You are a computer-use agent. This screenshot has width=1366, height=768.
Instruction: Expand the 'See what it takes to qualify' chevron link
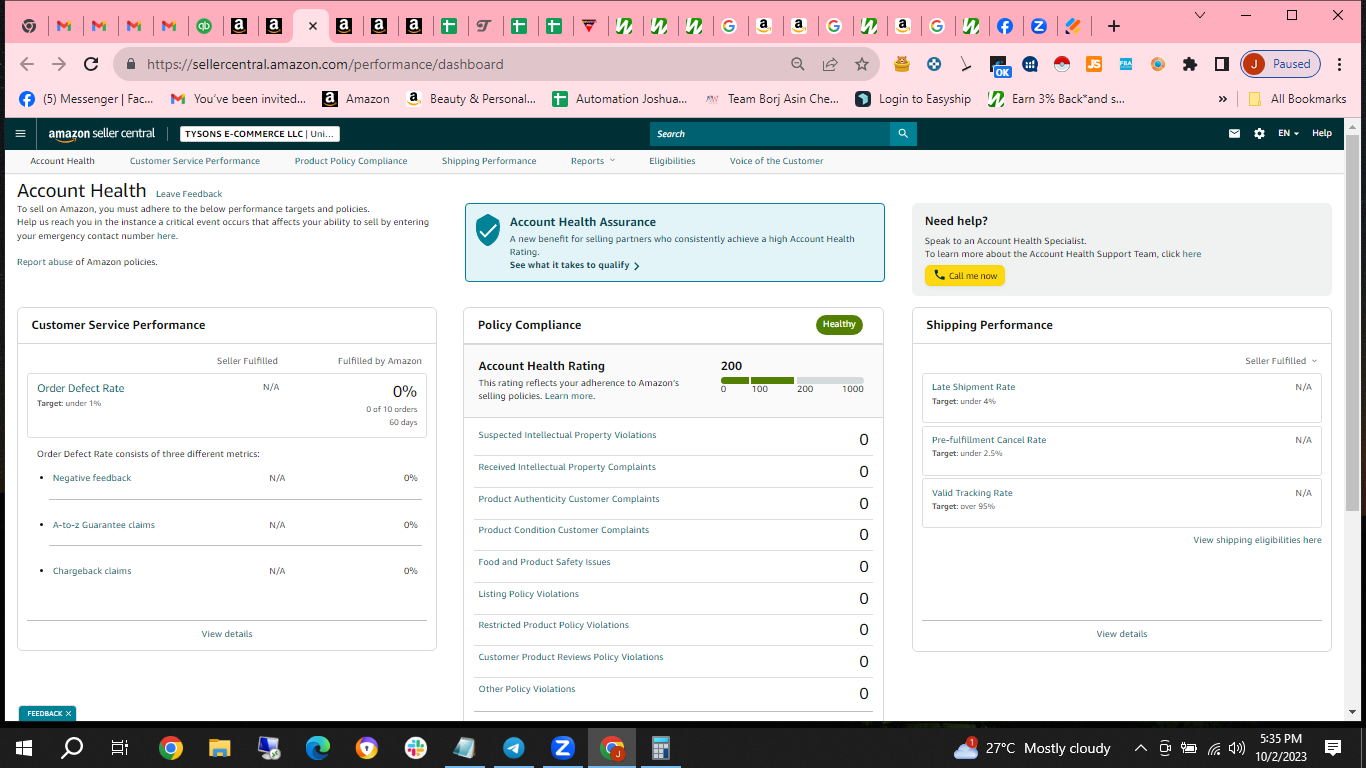(x=575, y=266)
